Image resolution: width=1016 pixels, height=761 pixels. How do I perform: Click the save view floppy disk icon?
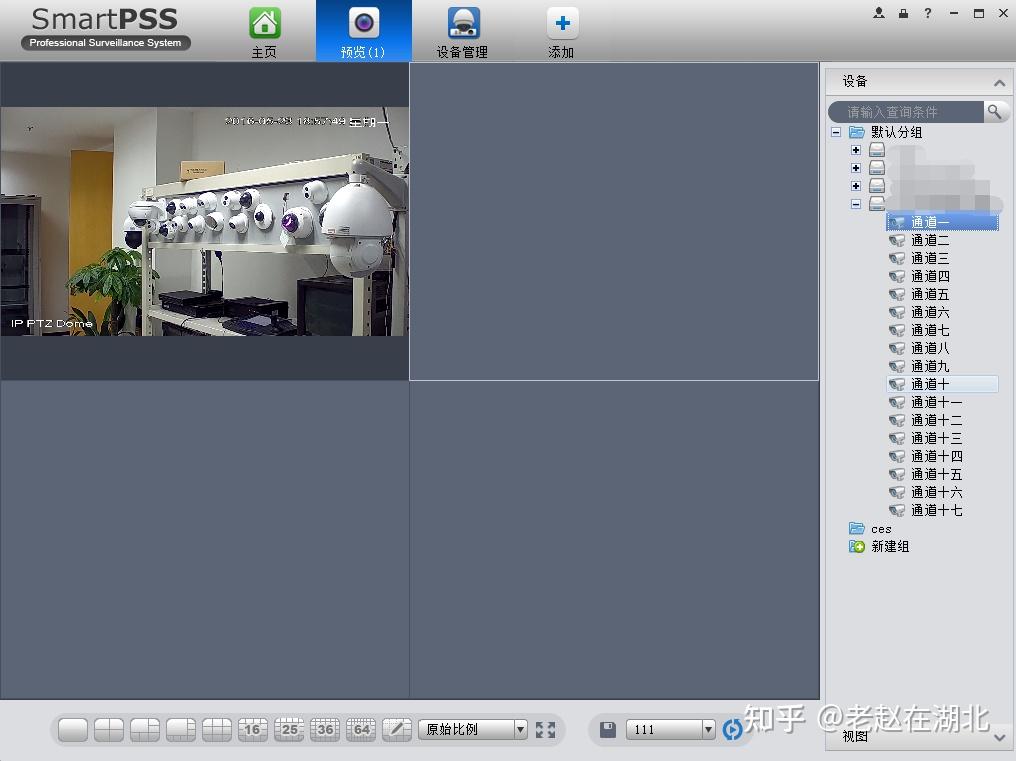click(x=607, y=730)
